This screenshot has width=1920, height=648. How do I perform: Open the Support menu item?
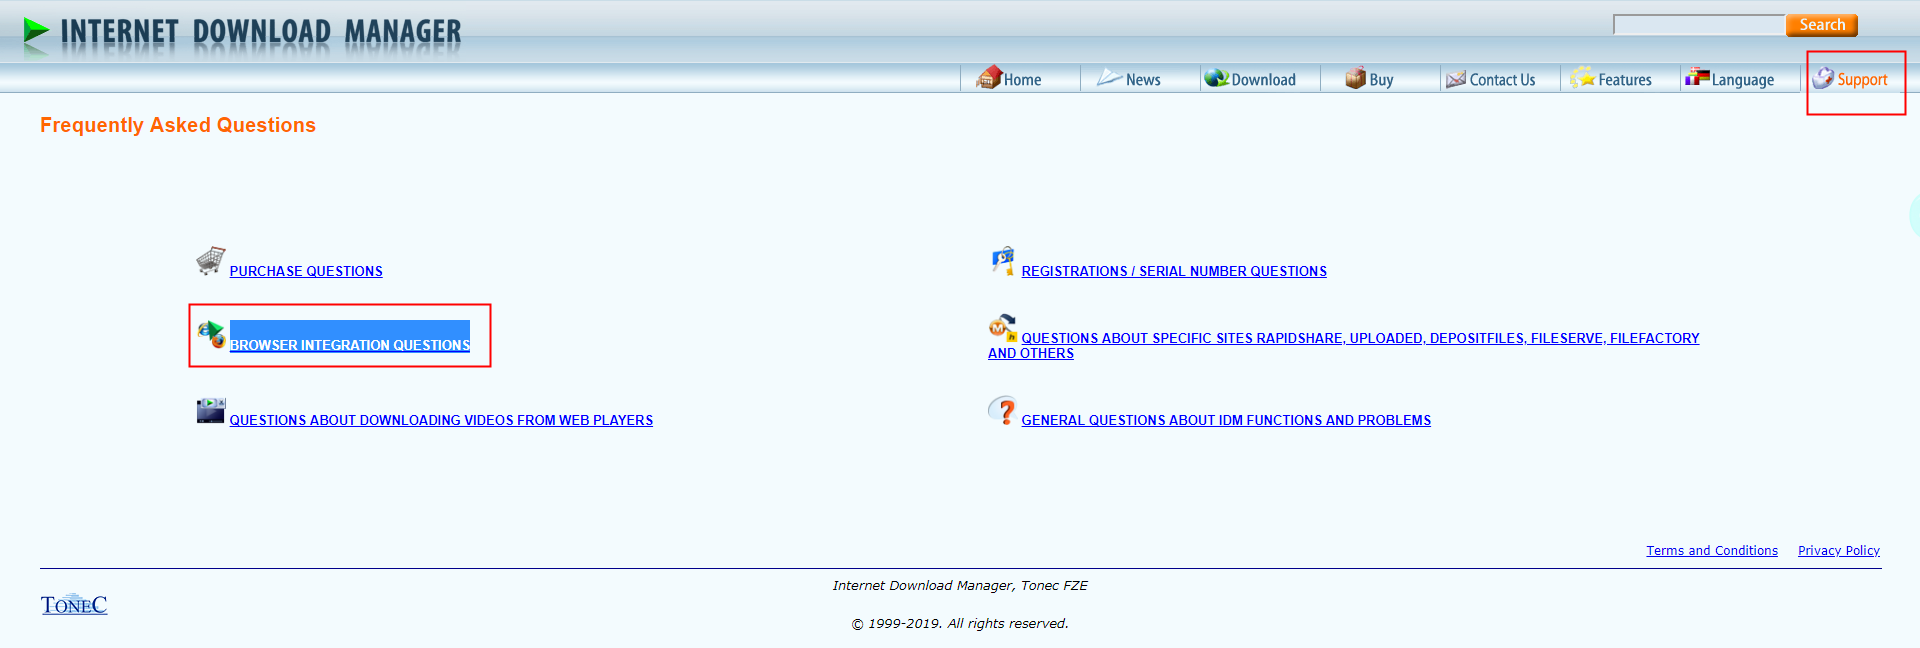1862,80
